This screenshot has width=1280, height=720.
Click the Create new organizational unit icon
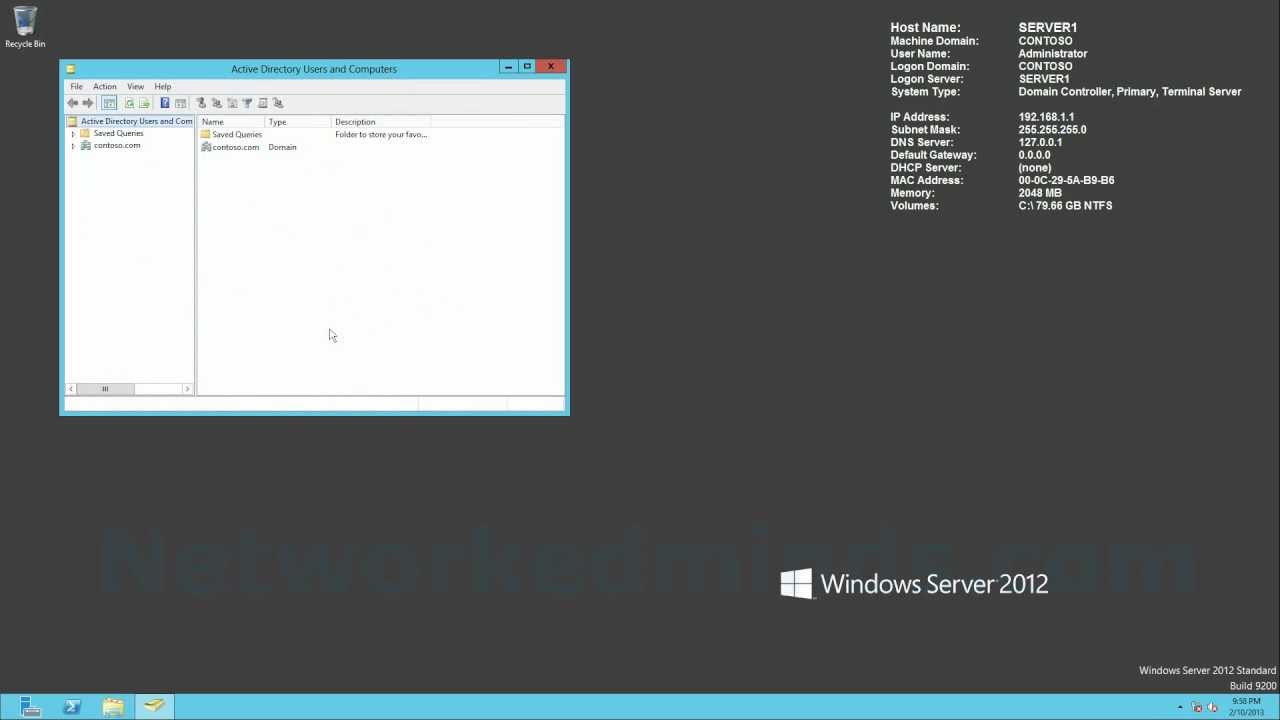(232, 103)
